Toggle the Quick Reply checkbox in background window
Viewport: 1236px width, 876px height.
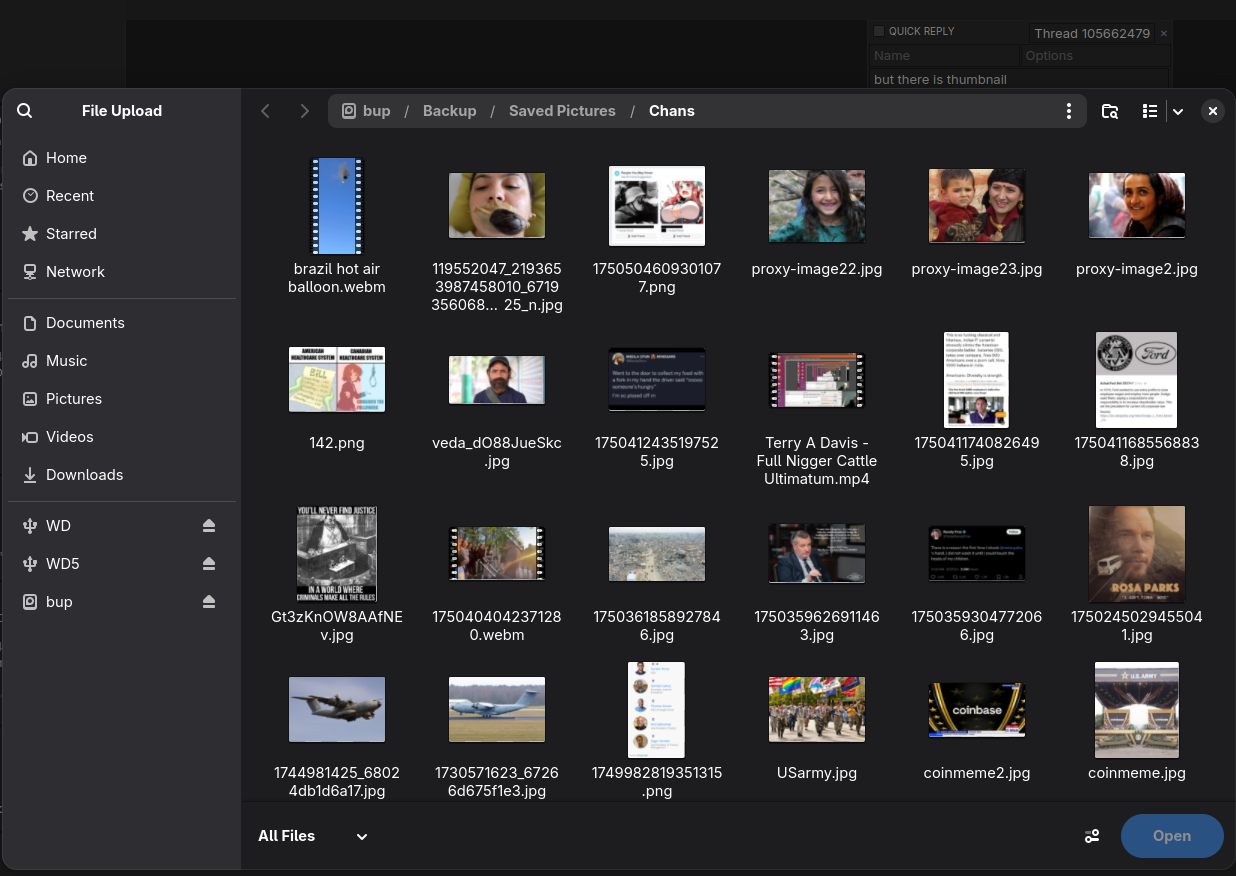[879, 31]
